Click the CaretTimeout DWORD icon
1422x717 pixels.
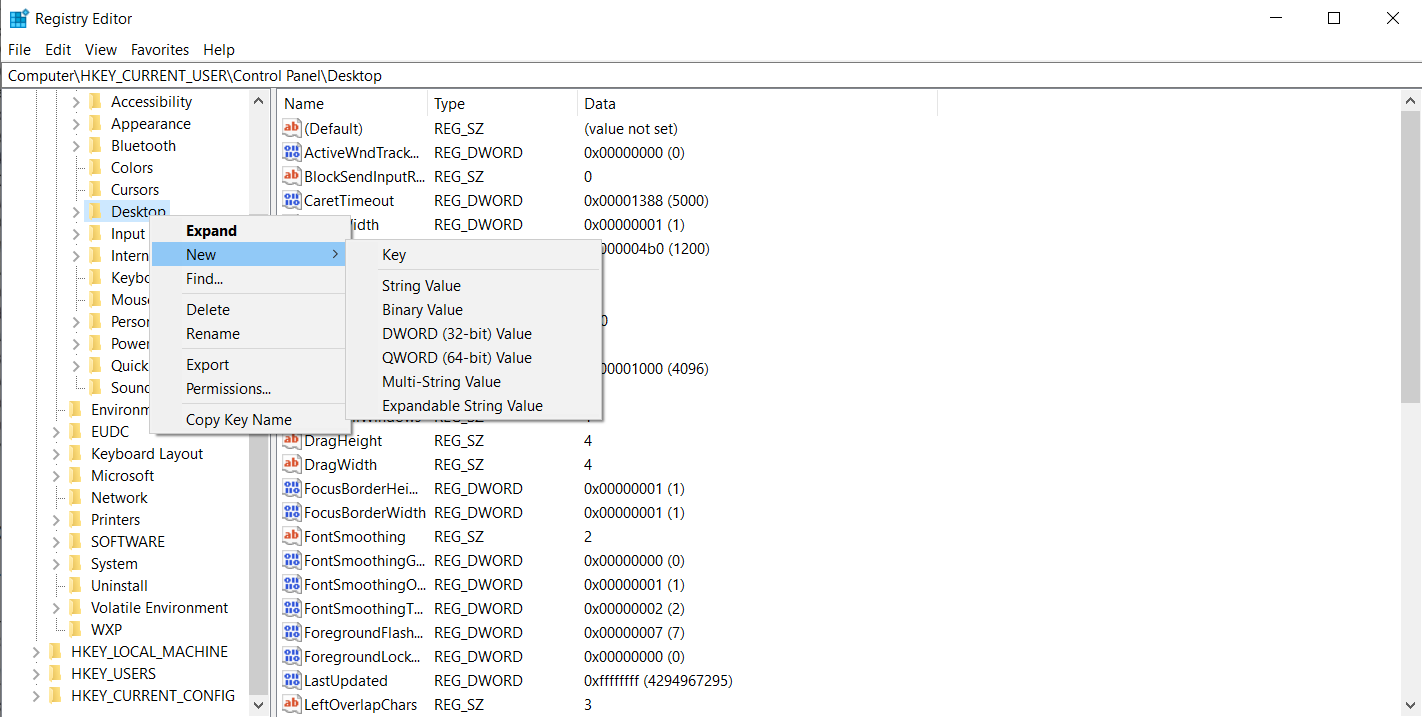(292, 200)
